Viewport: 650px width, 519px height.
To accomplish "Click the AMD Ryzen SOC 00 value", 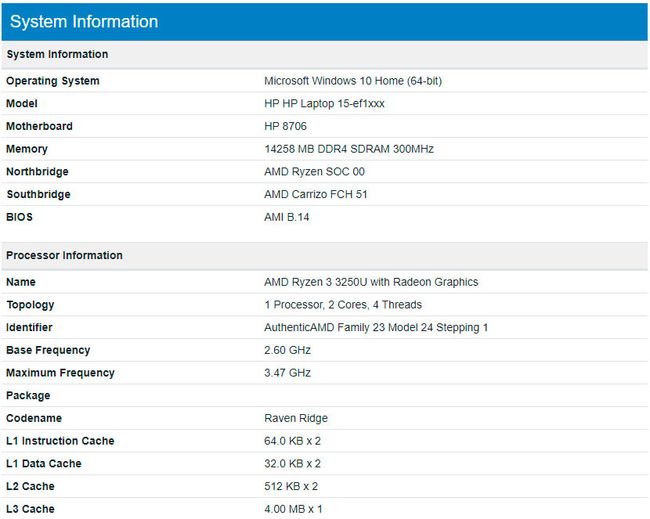I will pyautogui.click(x=314, y=172).
